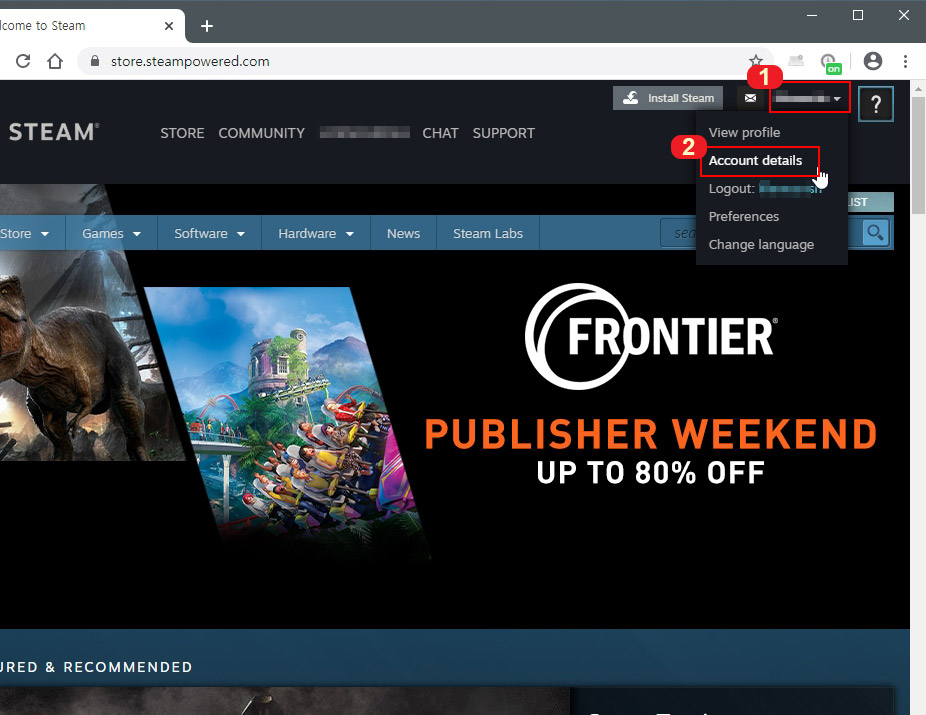Click the store search magnifier icon
This screenshot has width=926, height=715.
coord(875,233)
